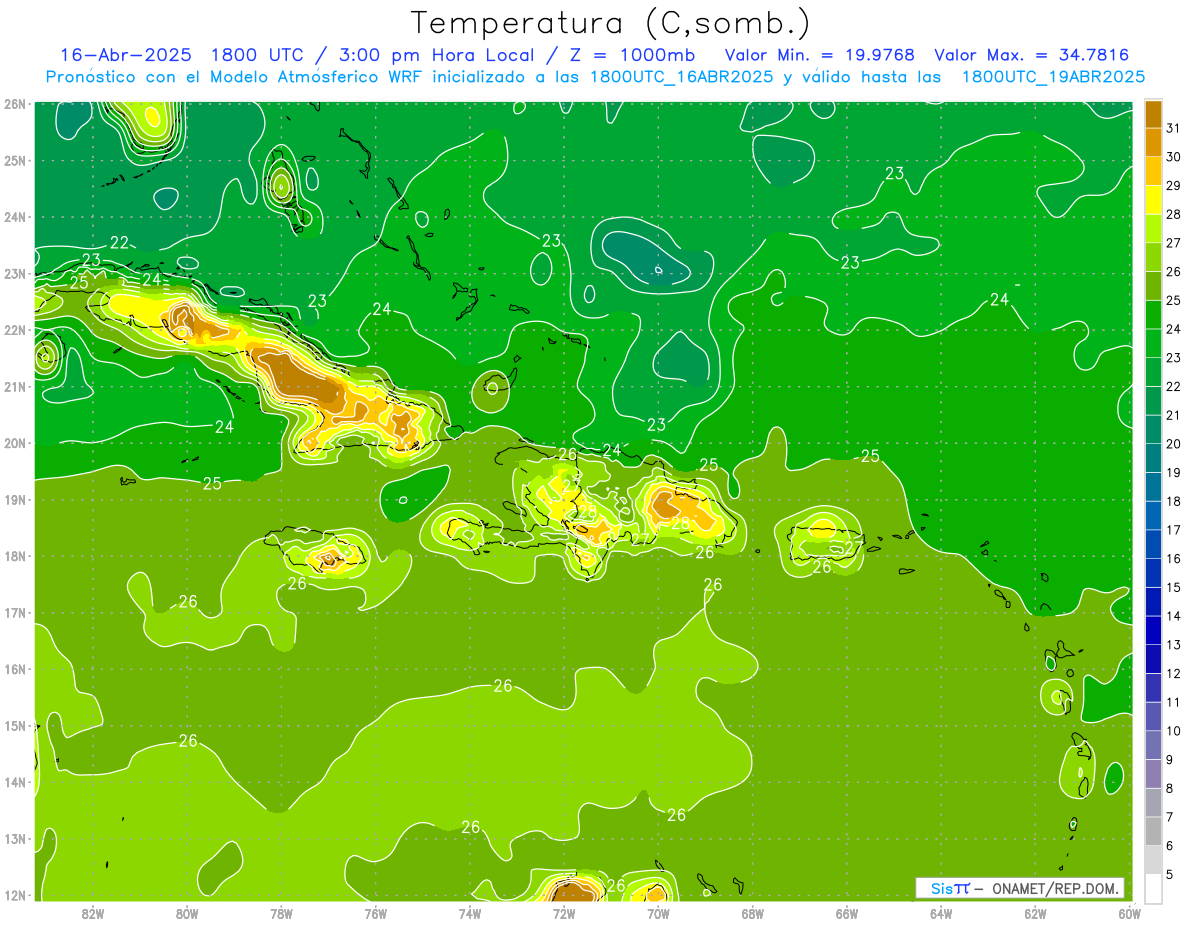
Task: Click the "70W" longitude axis label
Action: pos(658,912)
